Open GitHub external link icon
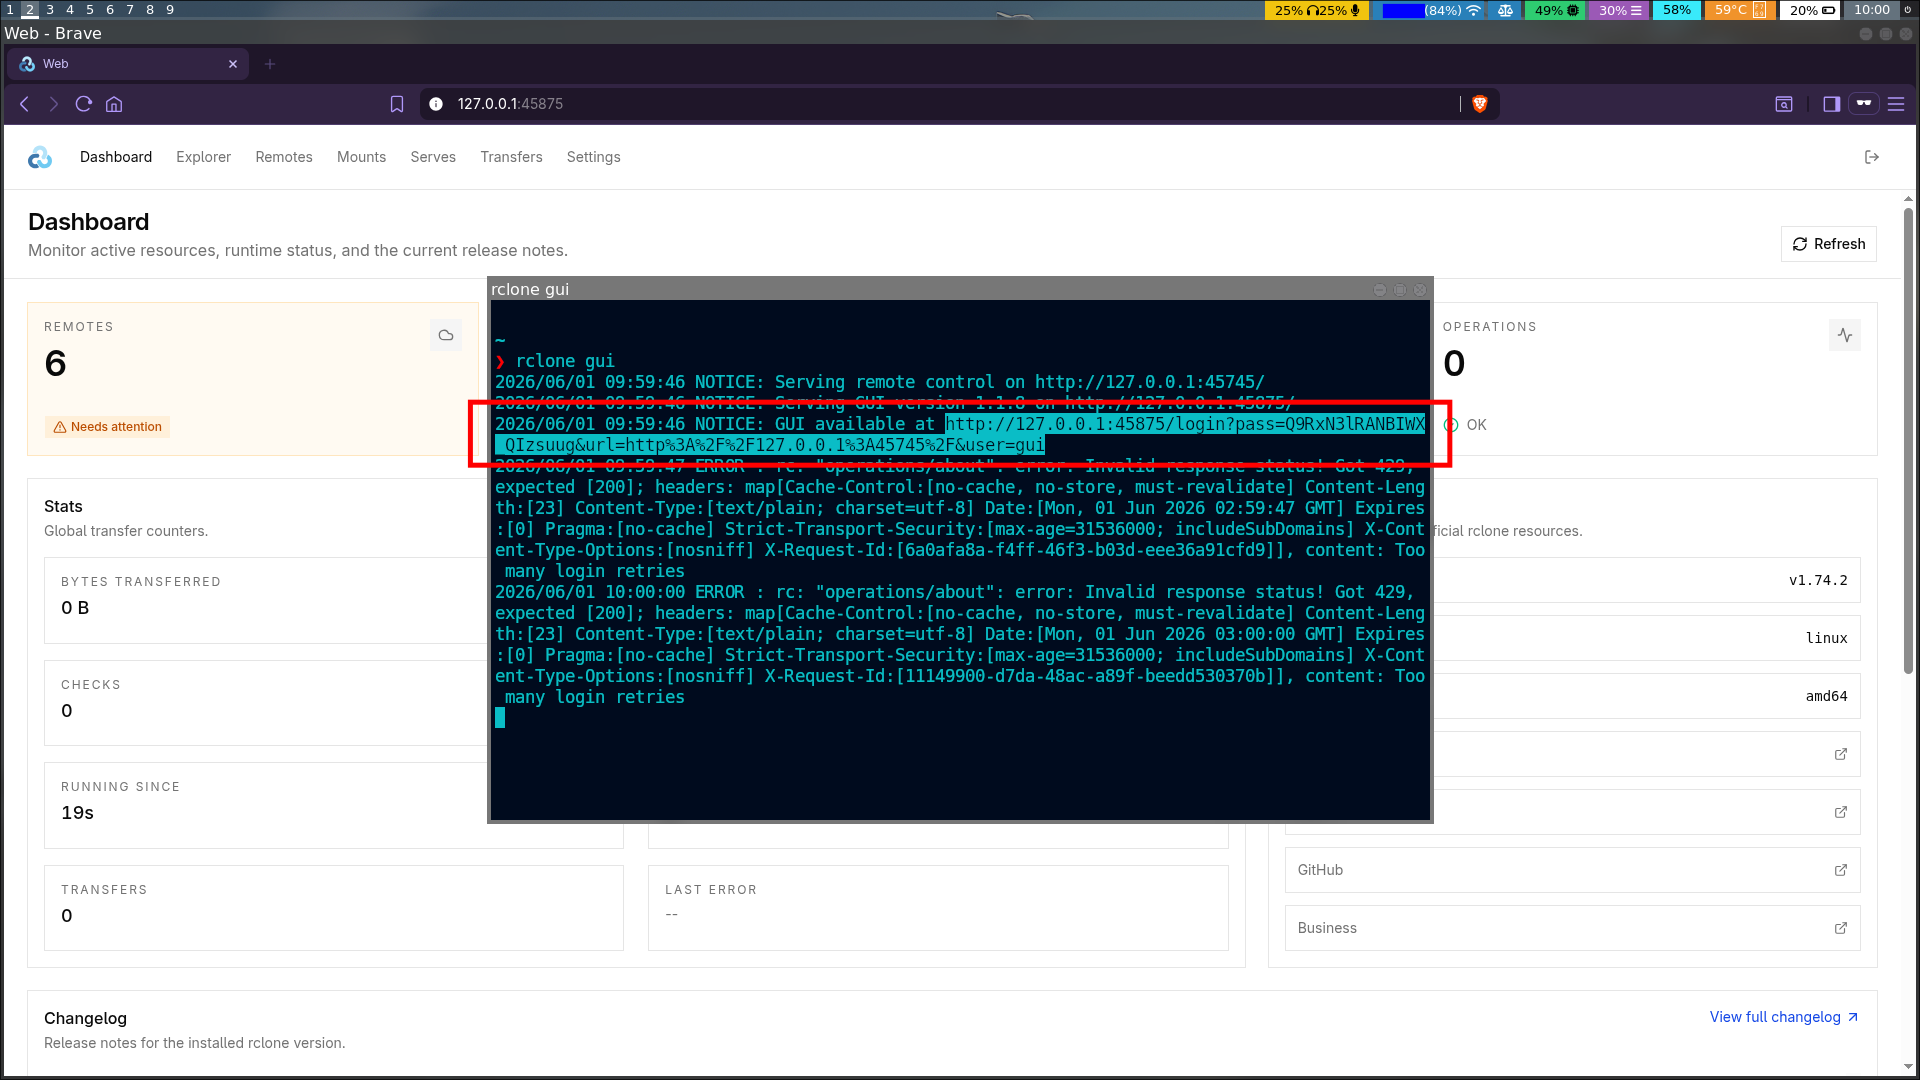 click(1841, 870)
